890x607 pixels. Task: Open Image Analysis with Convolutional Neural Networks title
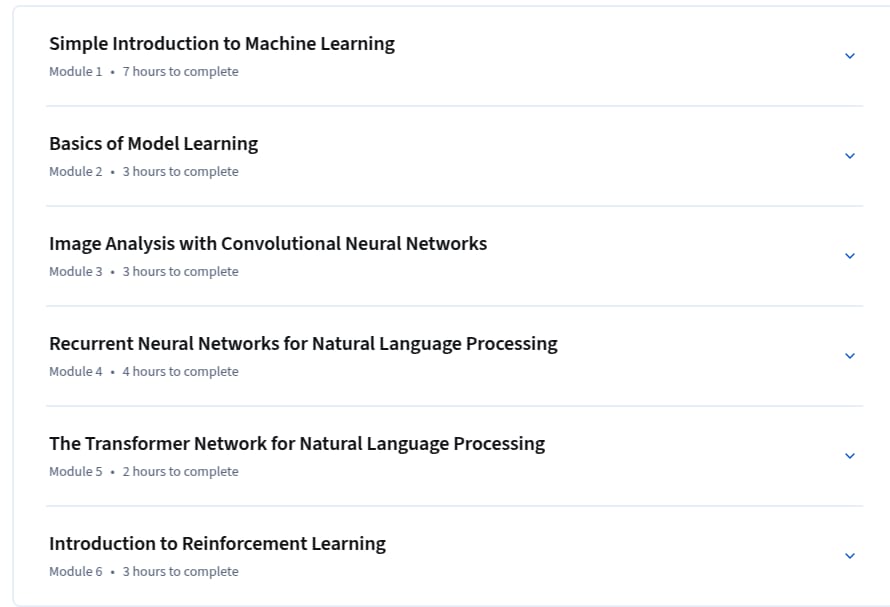[x=268, y=244]
